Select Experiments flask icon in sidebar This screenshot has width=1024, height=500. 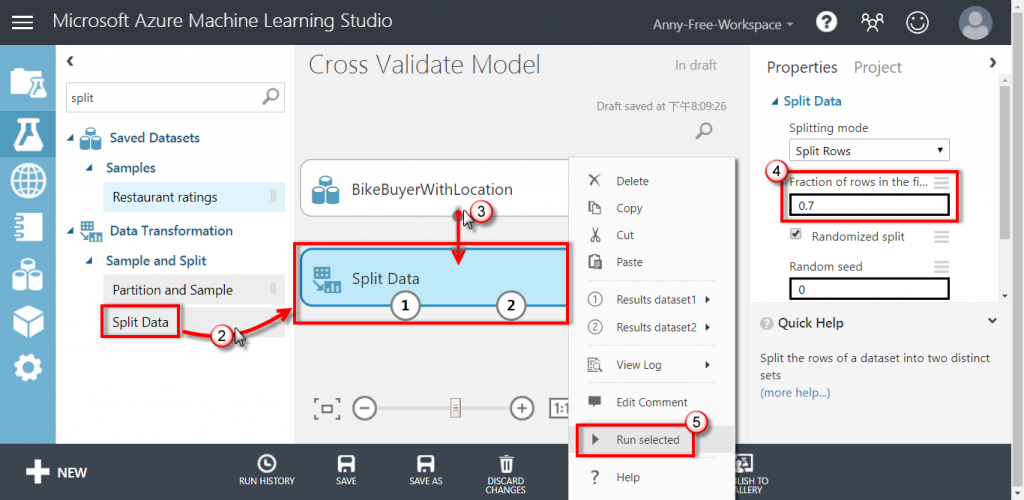[28, 134]
